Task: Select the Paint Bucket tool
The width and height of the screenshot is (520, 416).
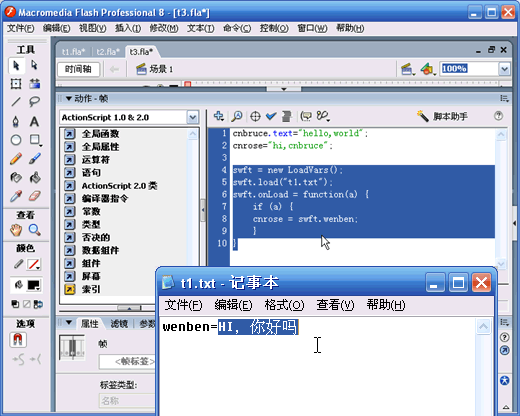Action: pyautogui.click(x=34, y=177)
